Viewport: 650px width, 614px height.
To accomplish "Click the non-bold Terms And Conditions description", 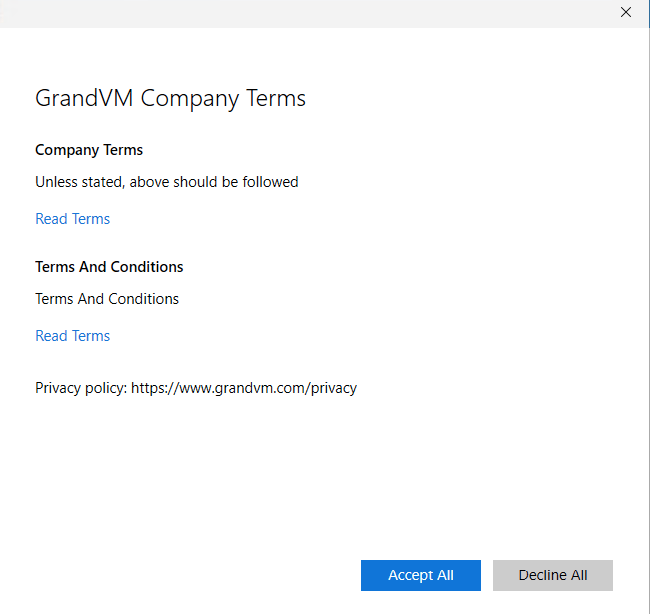I will click(x=107, y=299).
